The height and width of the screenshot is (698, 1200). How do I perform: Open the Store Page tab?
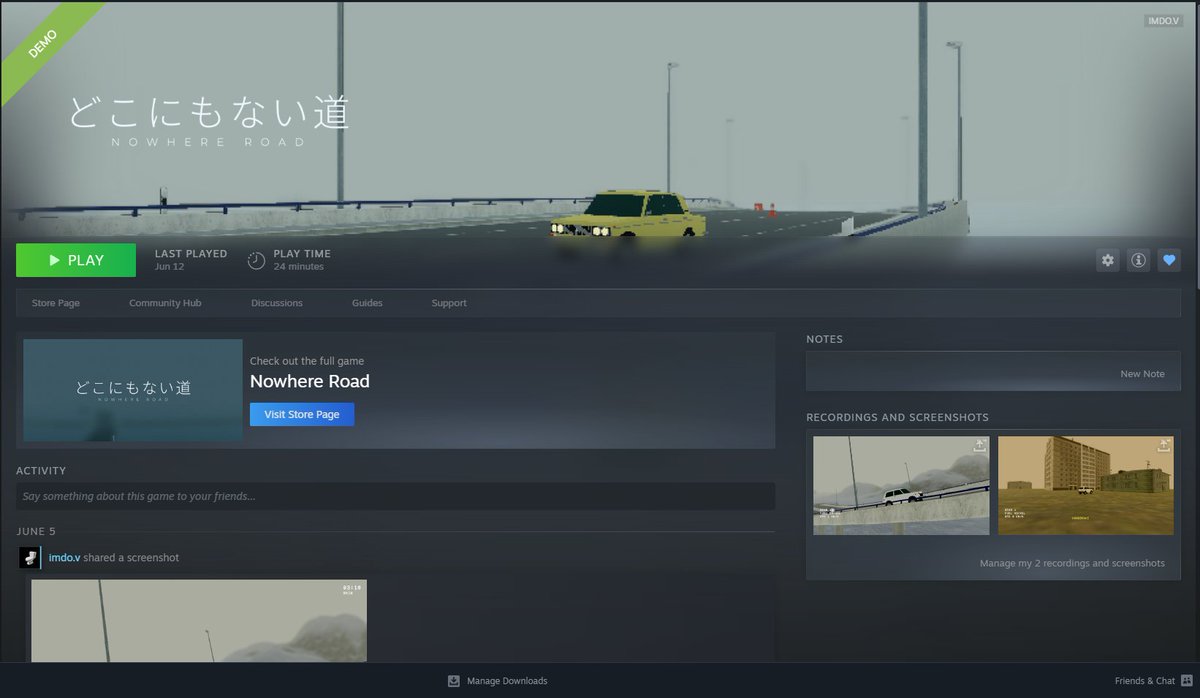pyautogui.click(x=56, y=303)
